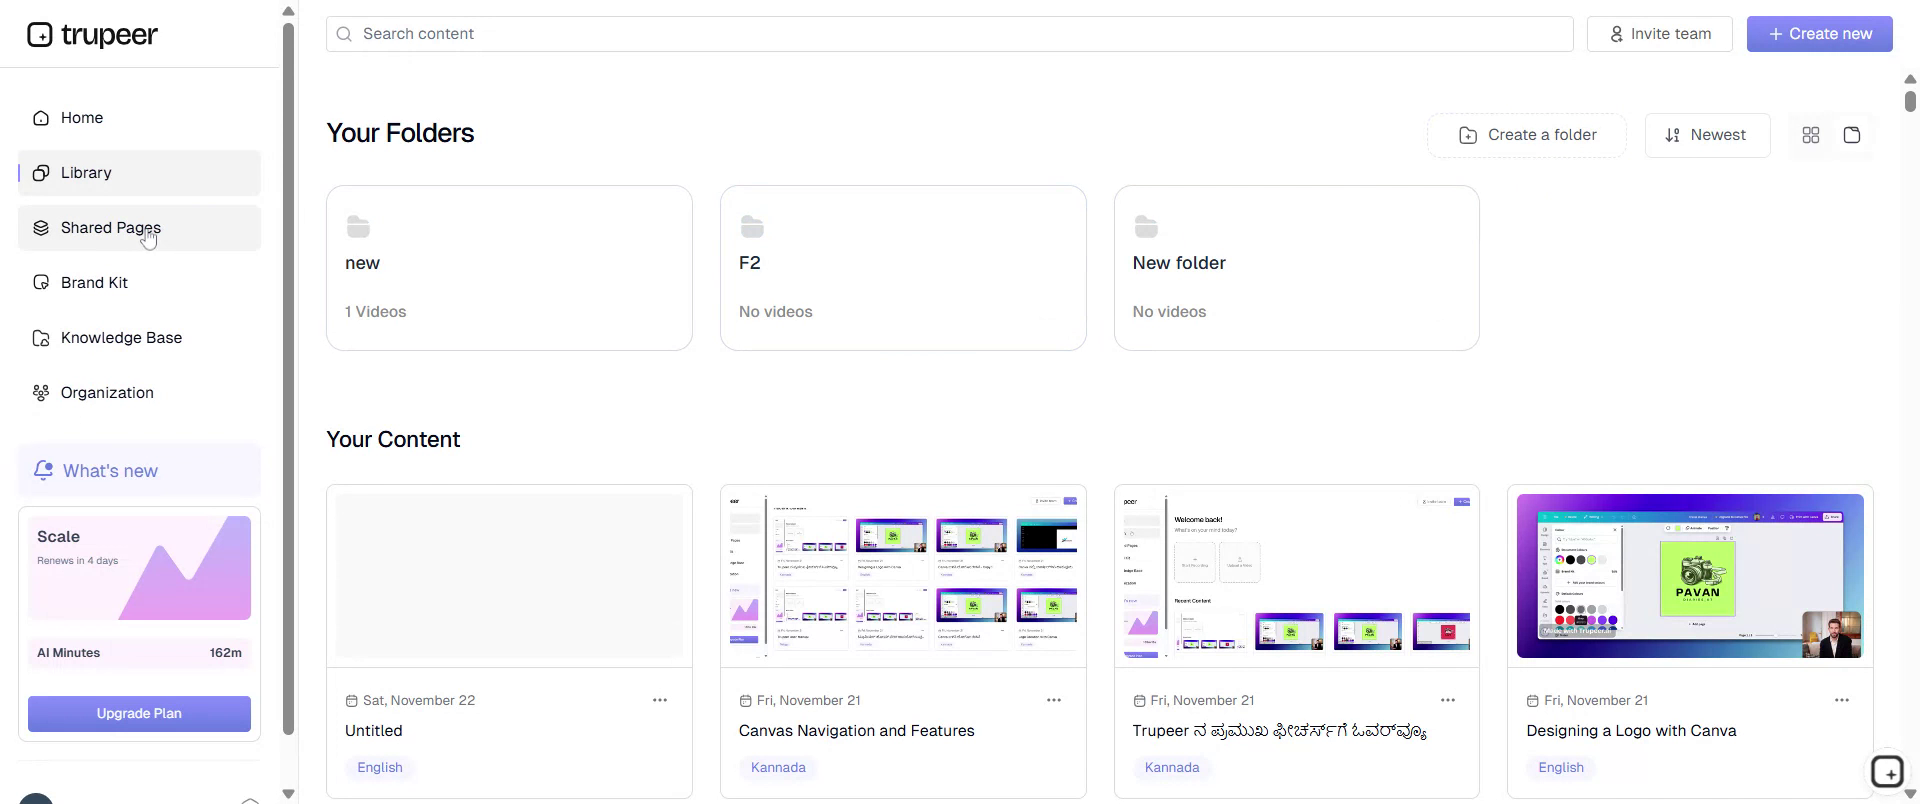
Task: Switch to grid view icon
Action: pyautogui.click(x=1811, y=135)
